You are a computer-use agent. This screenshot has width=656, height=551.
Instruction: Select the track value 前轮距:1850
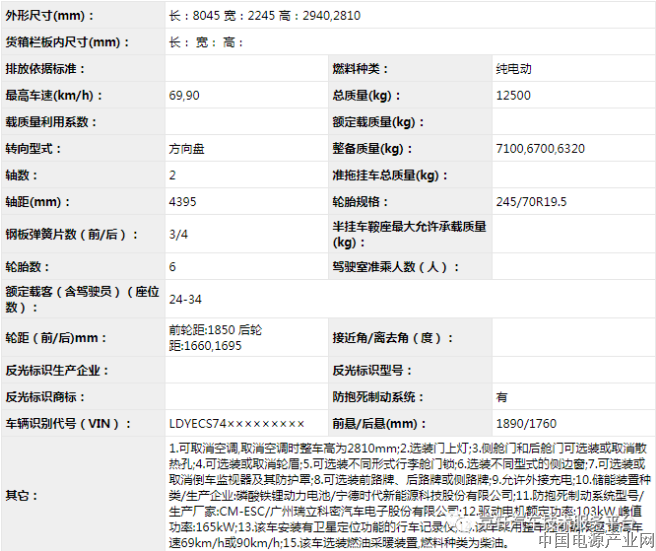202,330
